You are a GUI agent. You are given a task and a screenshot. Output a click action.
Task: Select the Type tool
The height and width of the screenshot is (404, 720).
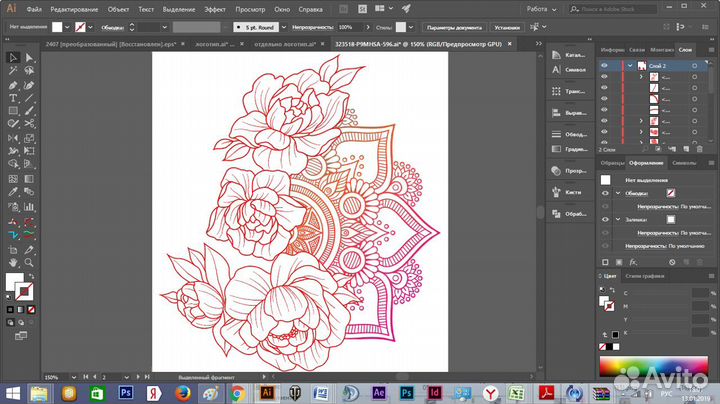[x=13, y=98]
